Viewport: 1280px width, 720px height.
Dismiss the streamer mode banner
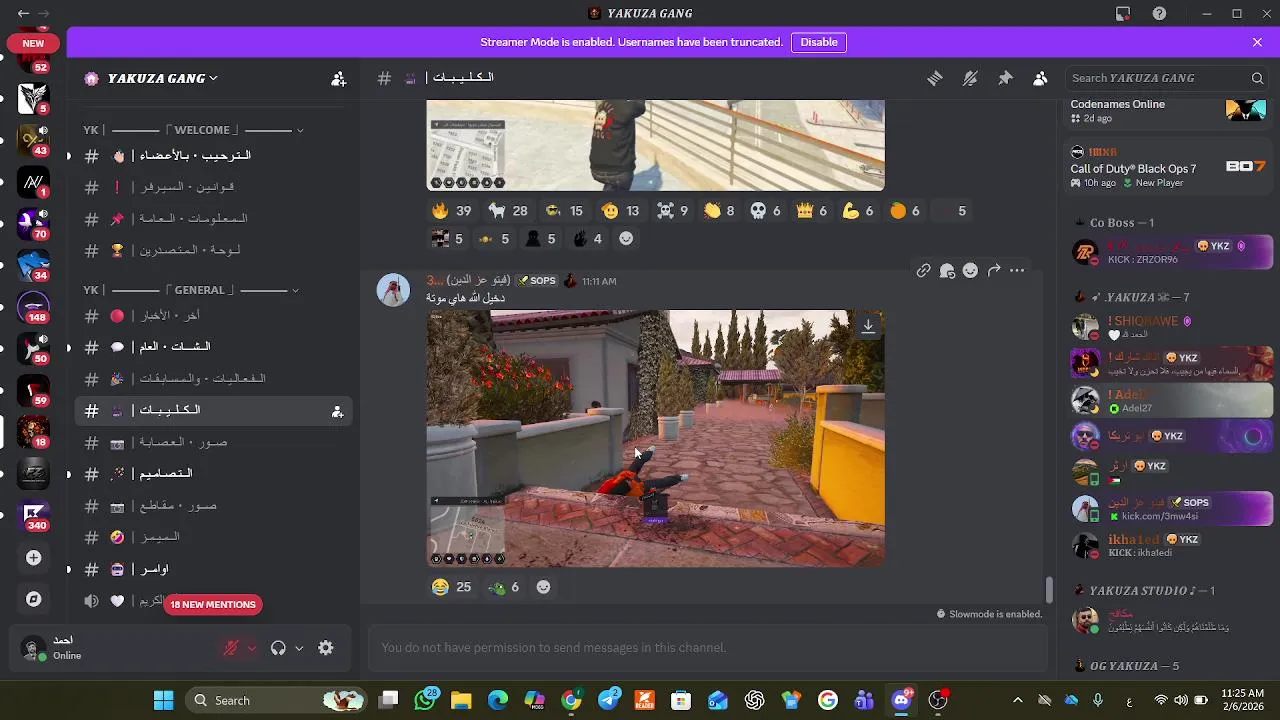tap(1257, 42)
